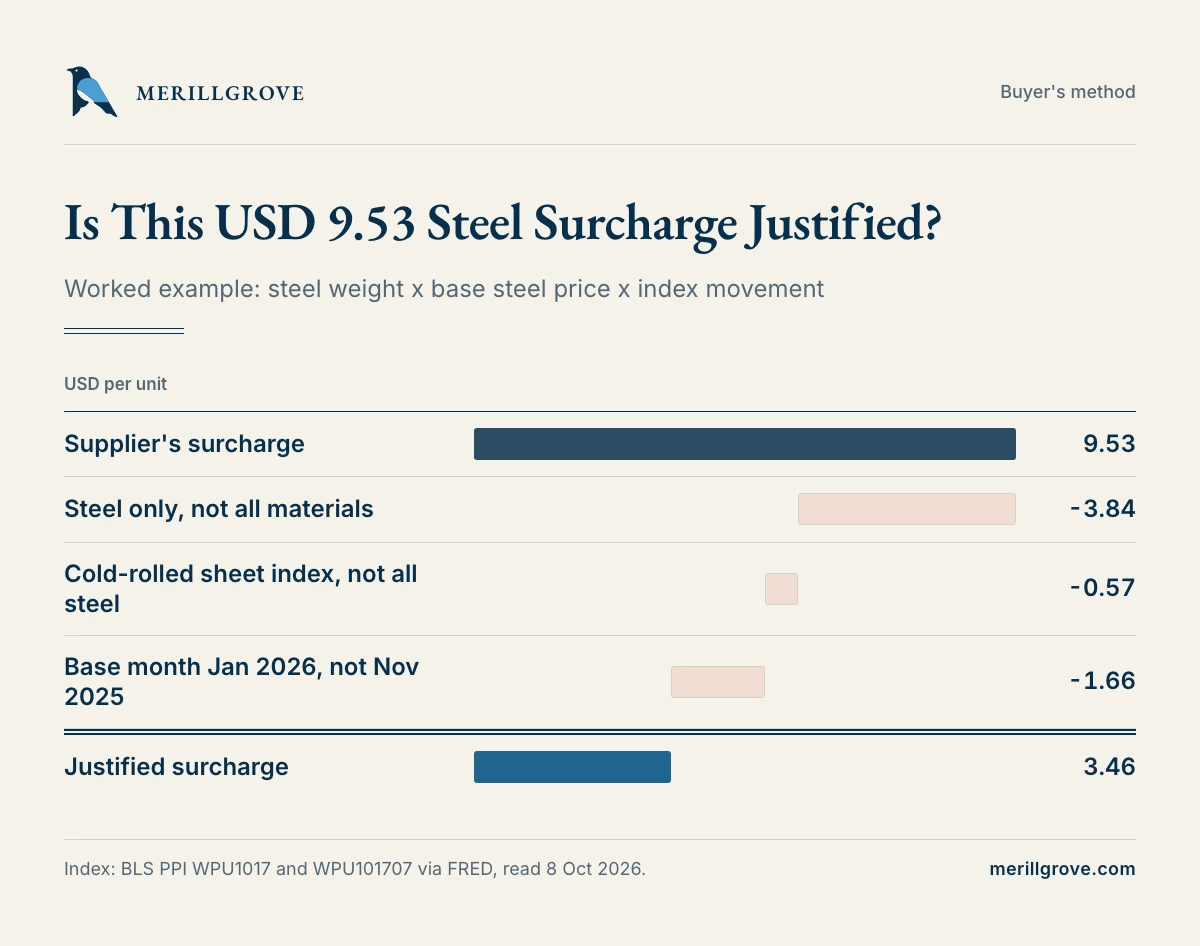The height and width of the screenshot is (946, 1200).
Task: Click the 9.53 surcharge value
Action: pos(1109,444)
